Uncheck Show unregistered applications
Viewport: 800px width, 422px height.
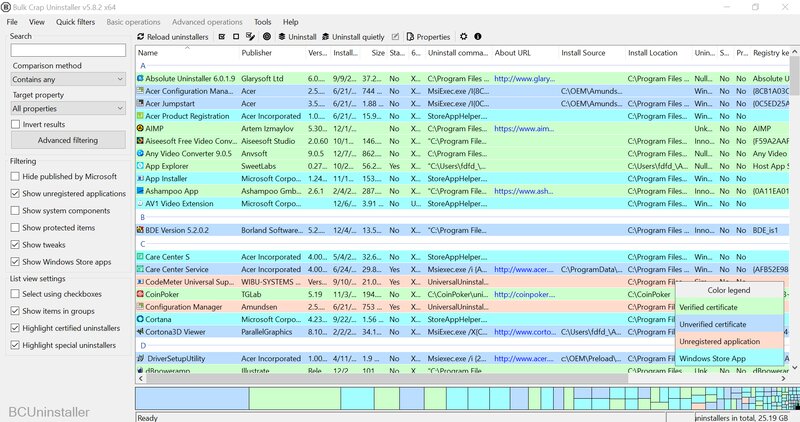[x=15, y=194]
